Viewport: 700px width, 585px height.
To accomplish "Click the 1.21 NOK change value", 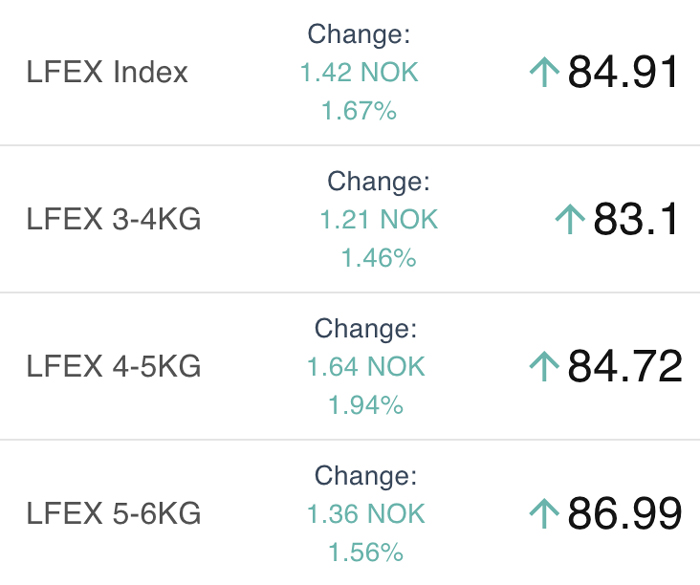I will [x=379, y=219].
